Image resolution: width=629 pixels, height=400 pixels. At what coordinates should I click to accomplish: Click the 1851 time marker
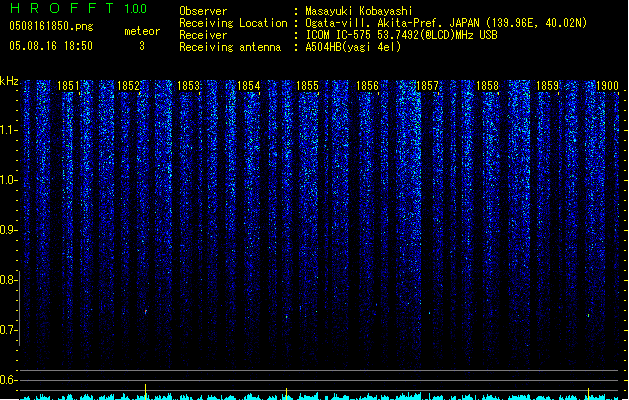point(68,86)
